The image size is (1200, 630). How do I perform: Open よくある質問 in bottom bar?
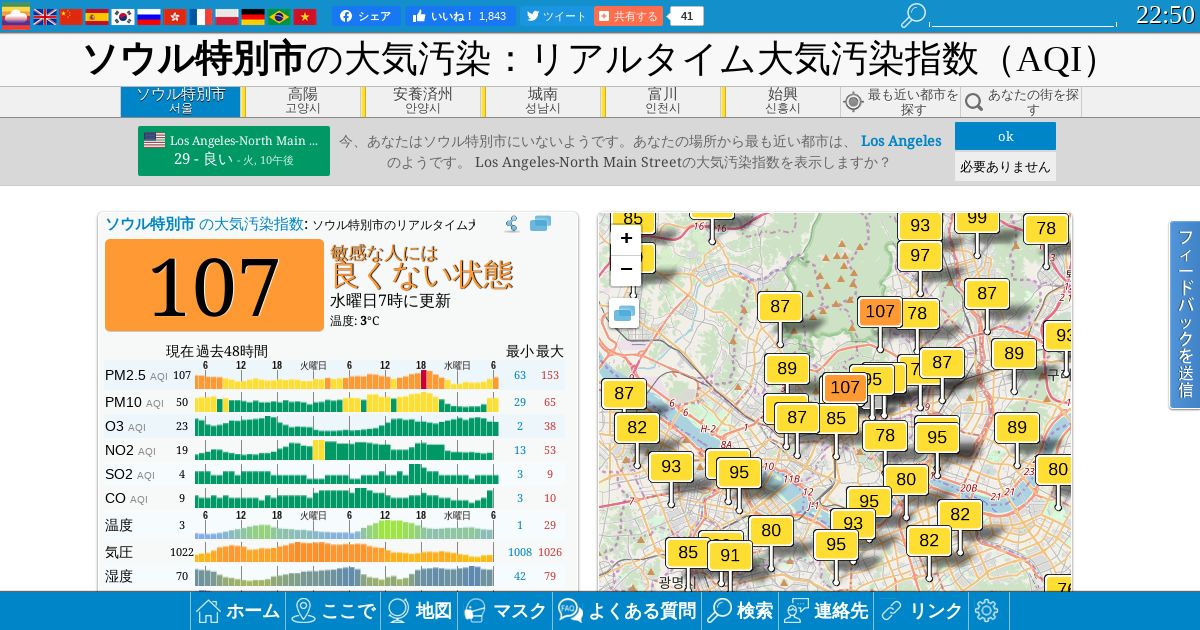pyautogui.click(x=627, y=611)
